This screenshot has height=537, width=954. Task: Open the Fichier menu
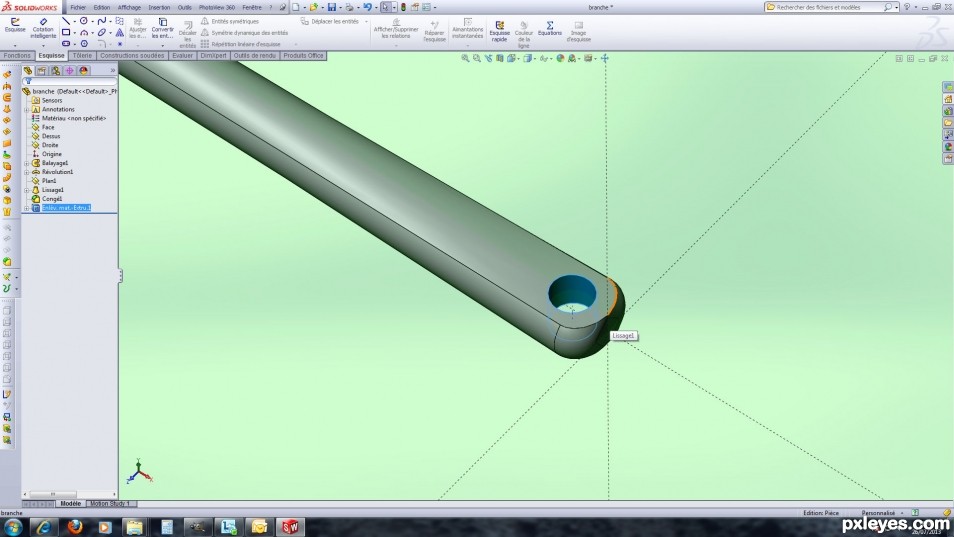pos(78,7)
